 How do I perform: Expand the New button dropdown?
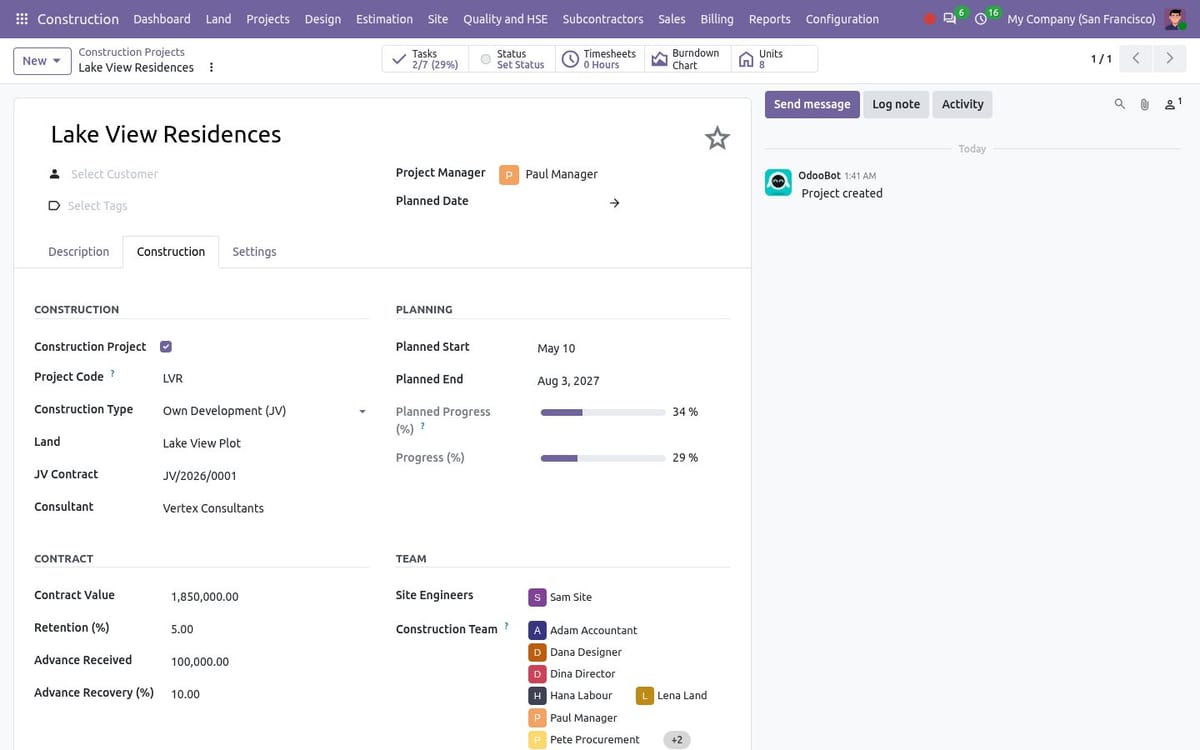tap(42, 61)
